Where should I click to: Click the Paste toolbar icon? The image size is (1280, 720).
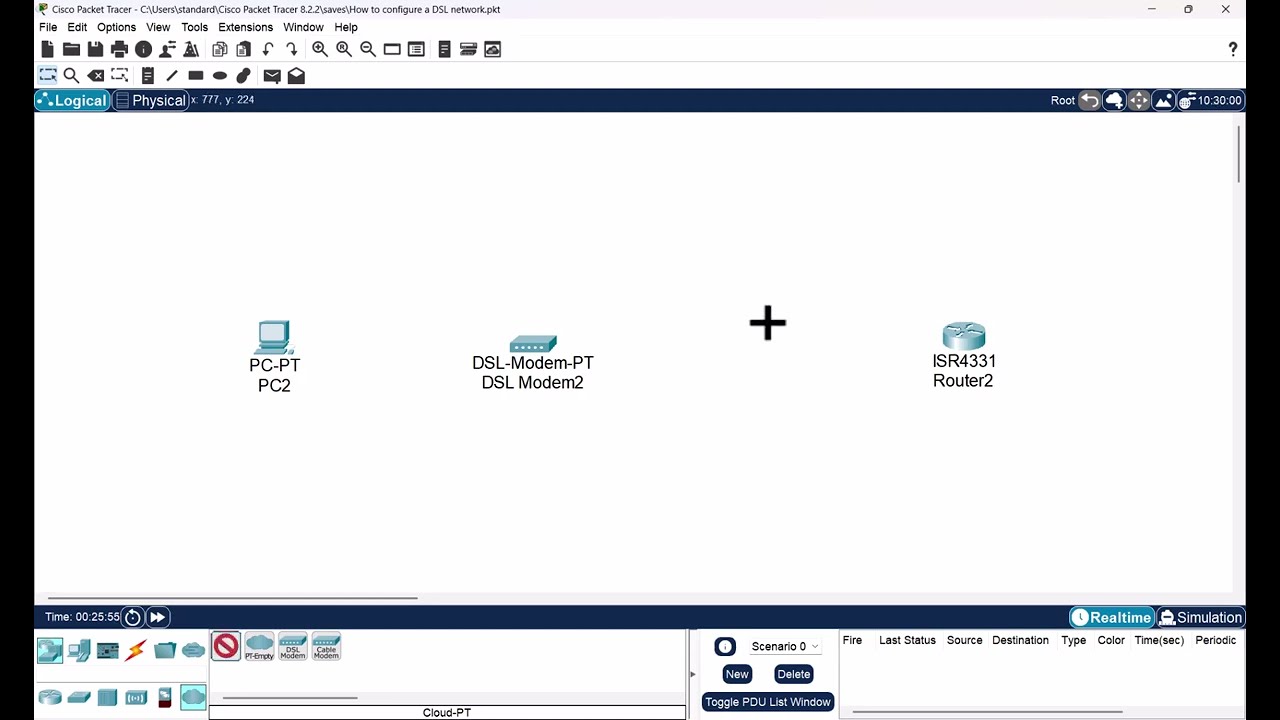pos(243,49)
